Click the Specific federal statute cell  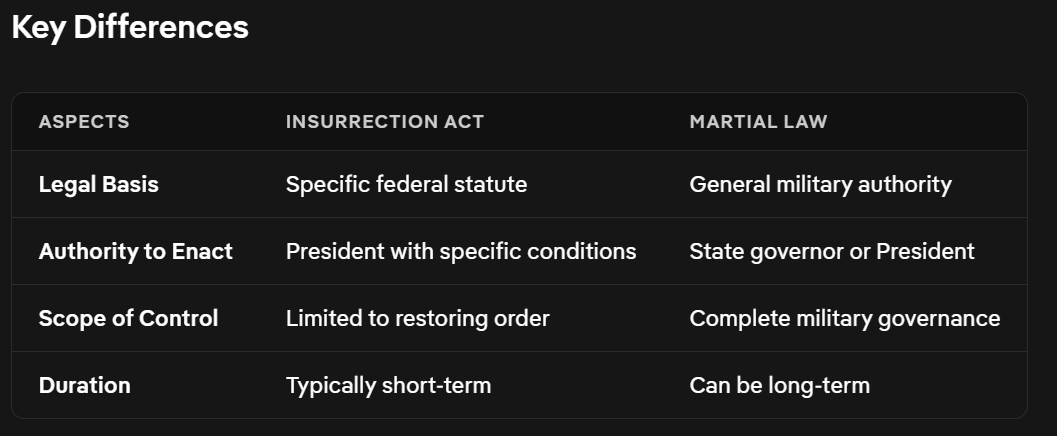[406, 184]
